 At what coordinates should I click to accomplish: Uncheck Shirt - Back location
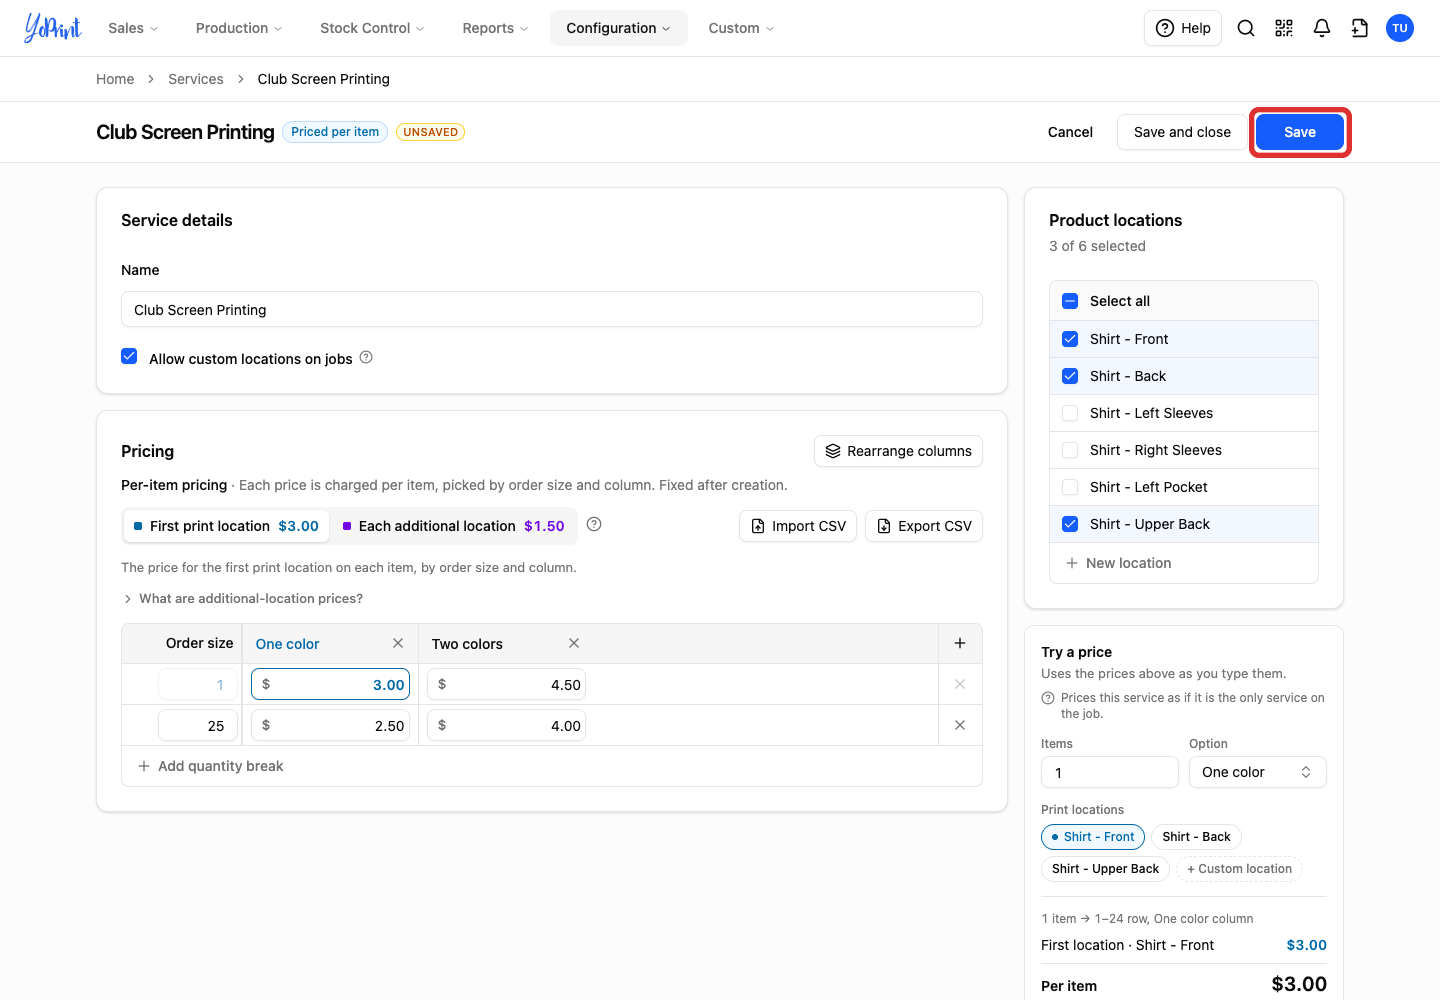[1070, 376]
